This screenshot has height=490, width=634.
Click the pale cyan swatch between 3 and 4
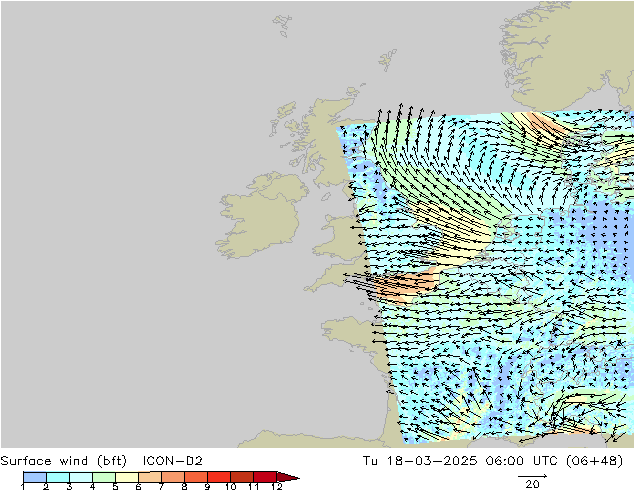(x=81, y=477)
